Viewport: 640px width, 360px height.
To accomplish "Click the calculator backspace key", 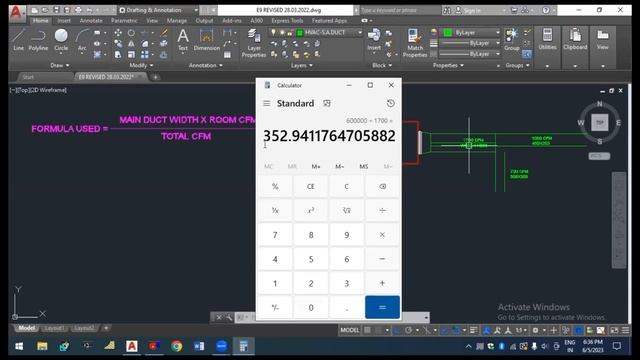I will tap(382, 186).
